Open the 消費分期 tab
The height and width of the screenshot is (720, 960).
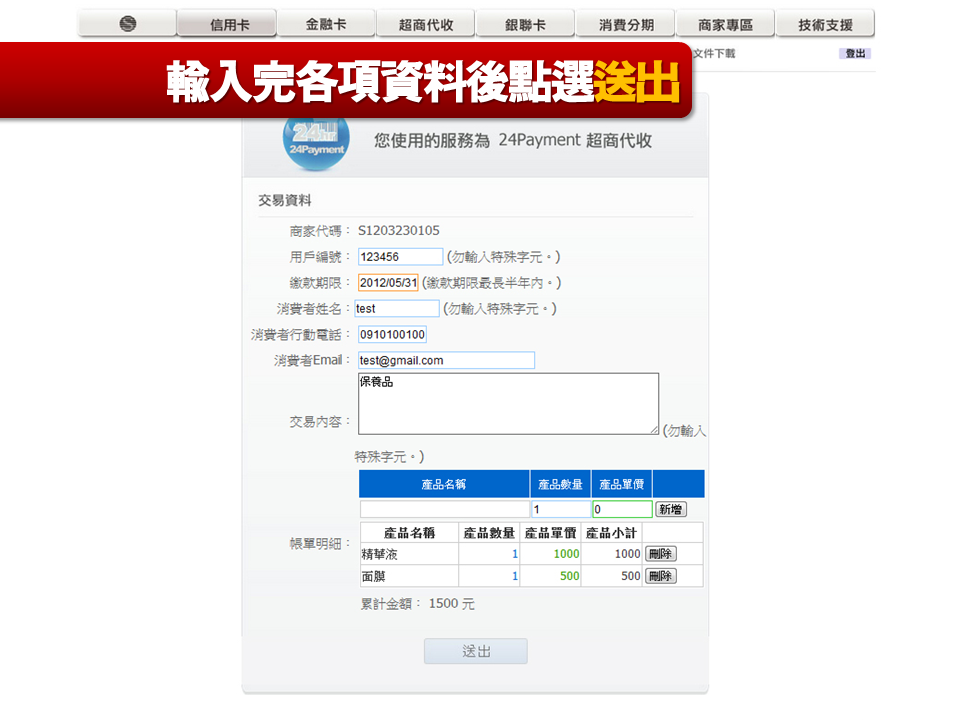coord(625,22)
